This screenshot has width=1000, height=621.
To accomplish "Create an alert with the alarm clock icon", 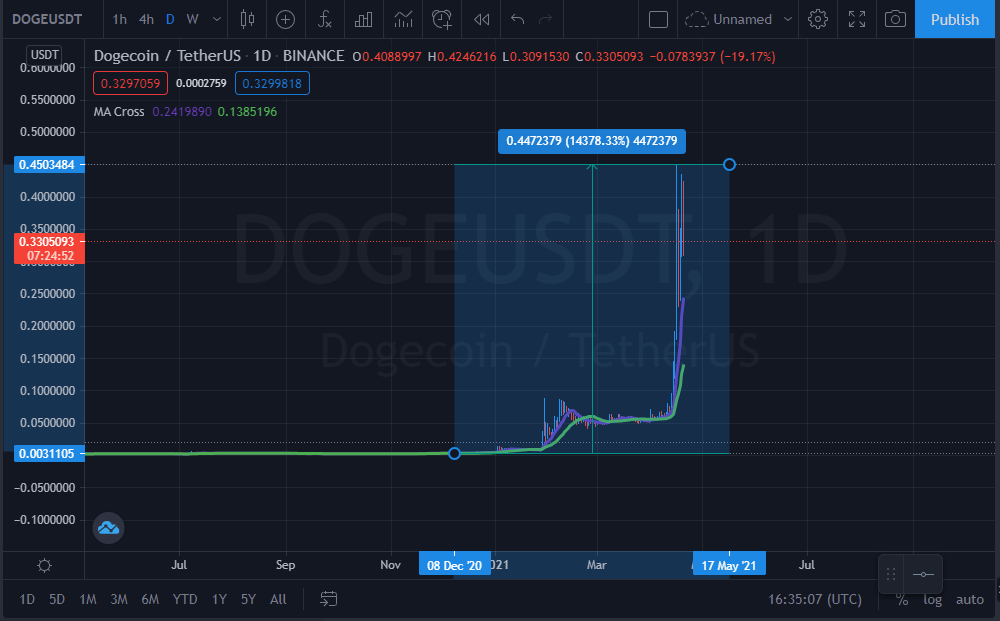I will point(442,19).
